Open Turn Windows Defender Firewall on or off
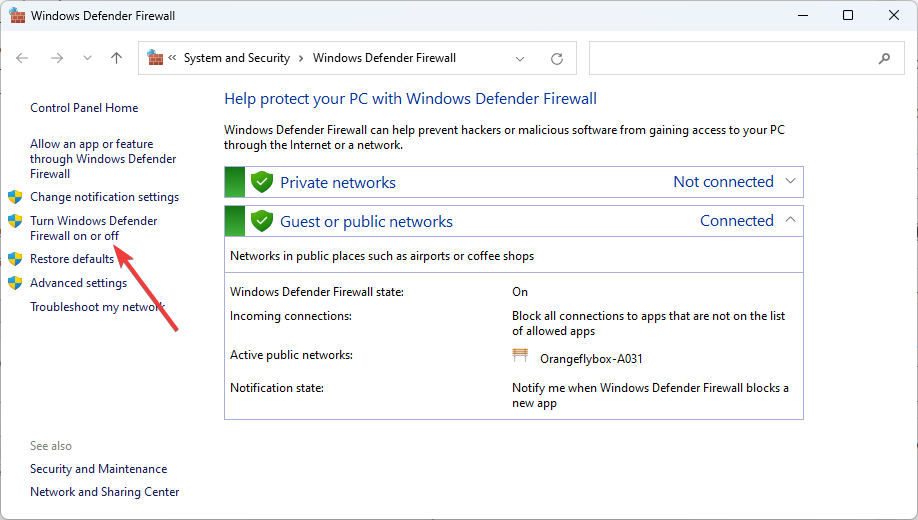Image resolution: width=918 pixels, height=520 pixels. pos(94,228)
